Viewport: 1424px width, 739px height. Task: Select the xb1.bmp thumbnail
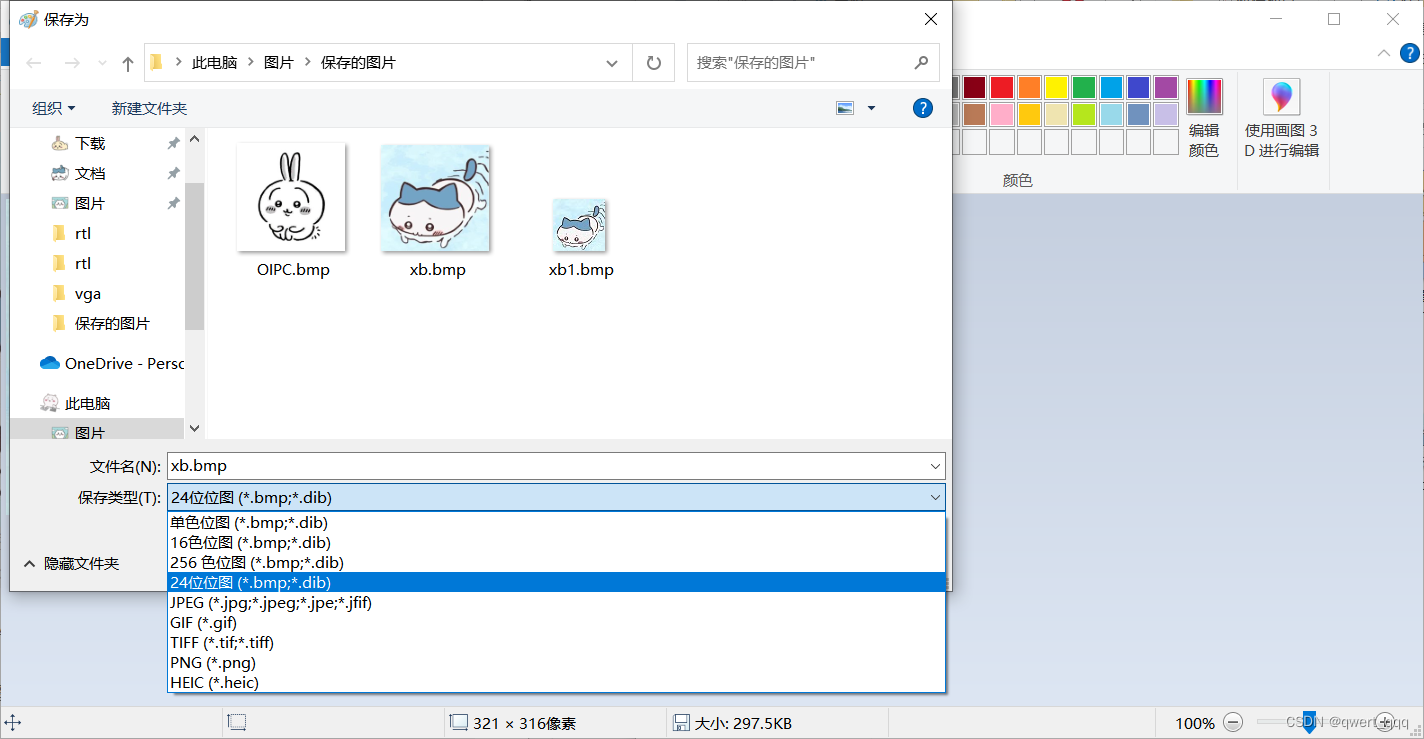tap(581, 225)
